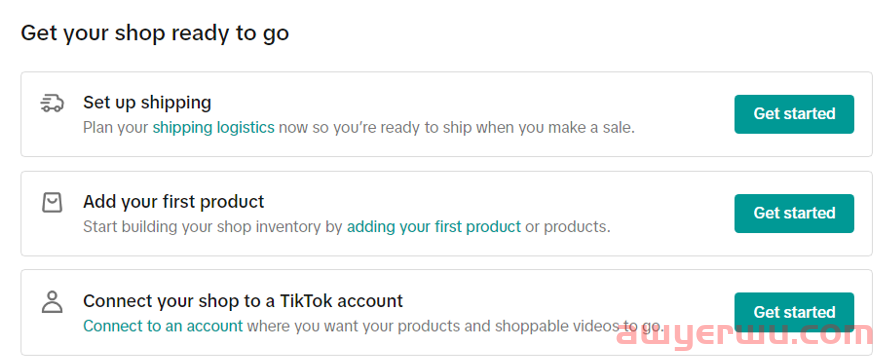Click the Plan your shipping description text

click(359, 127)
